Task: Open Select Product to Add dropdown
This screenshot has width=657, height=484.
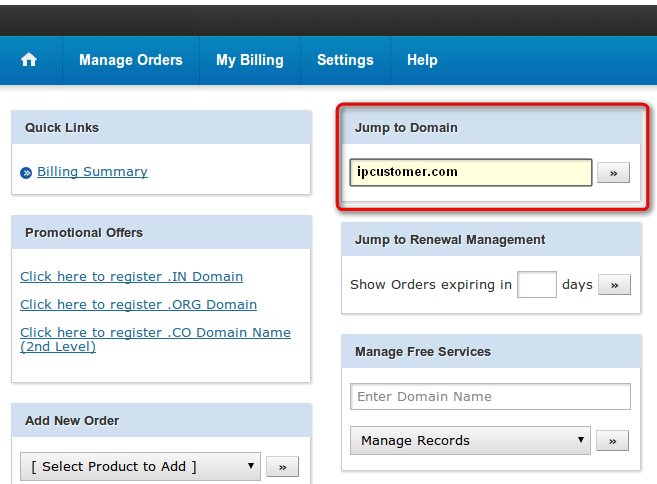Action: point(140,466)
